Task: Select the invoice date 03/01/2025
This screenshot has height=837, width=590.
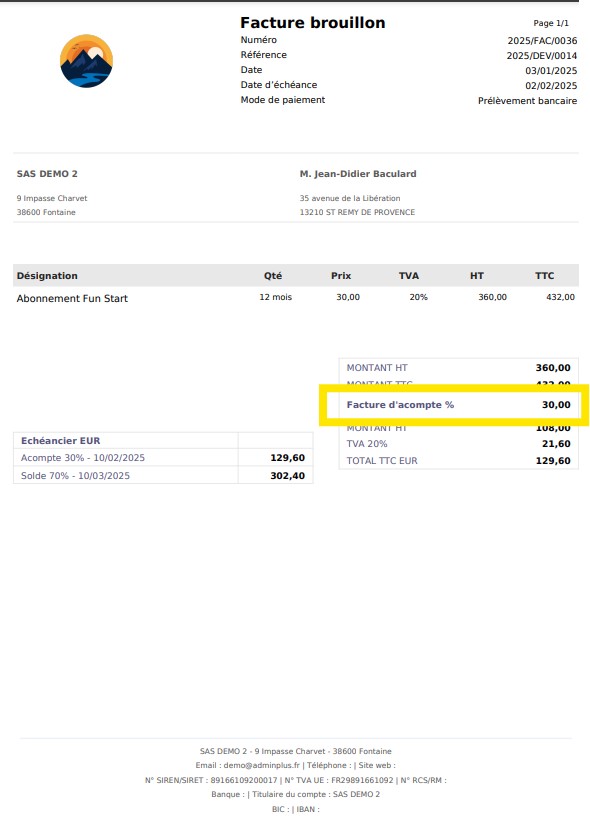Action: point(550,70)
